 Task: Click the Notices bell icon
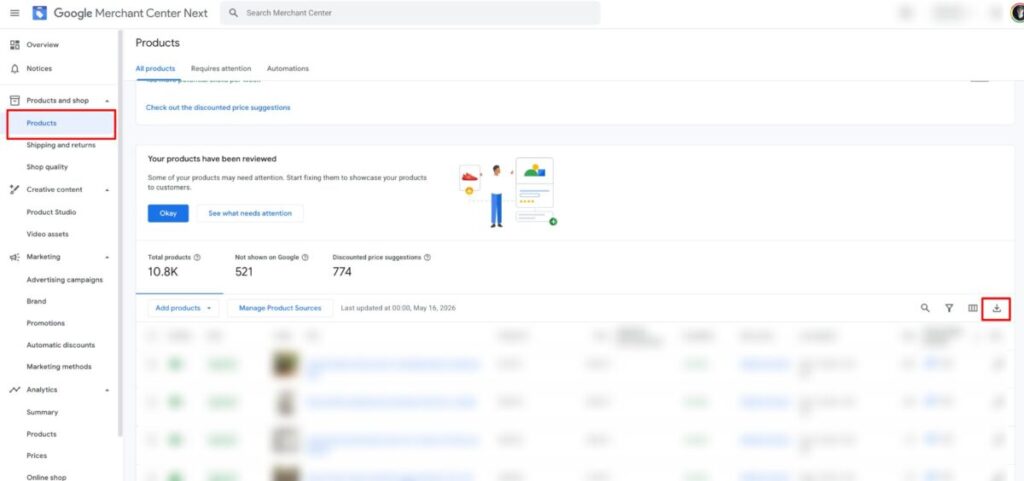[x=14, y=69]
